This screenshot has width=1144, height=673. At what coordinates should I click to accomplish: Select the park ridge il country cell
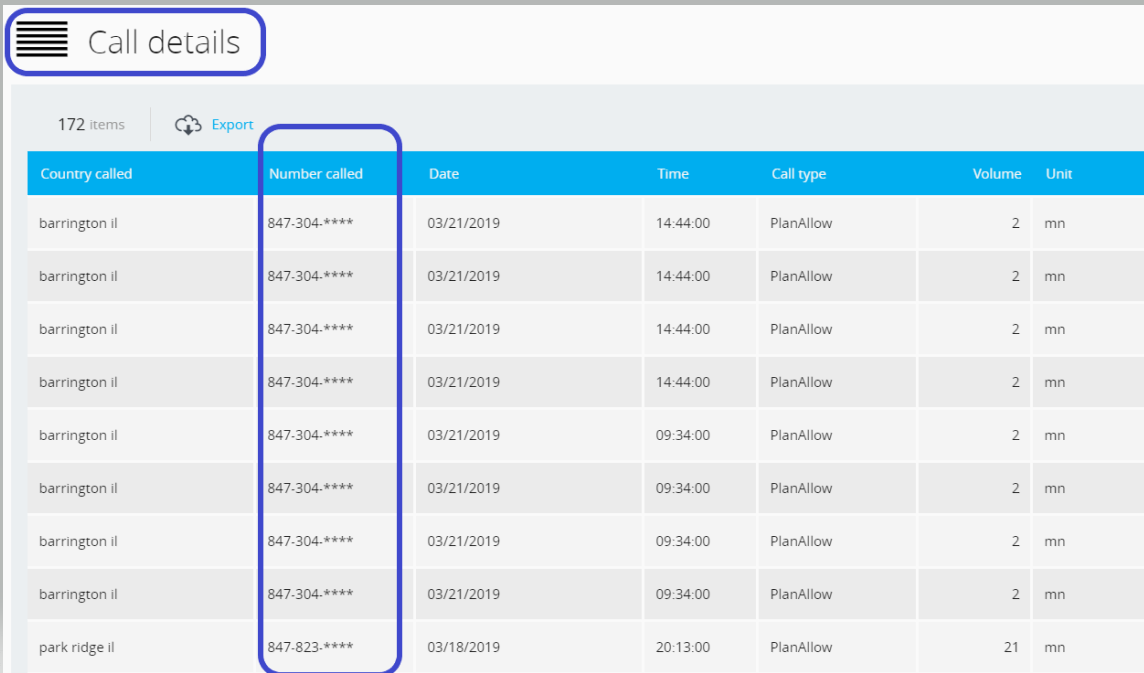(x=77, y=647)
